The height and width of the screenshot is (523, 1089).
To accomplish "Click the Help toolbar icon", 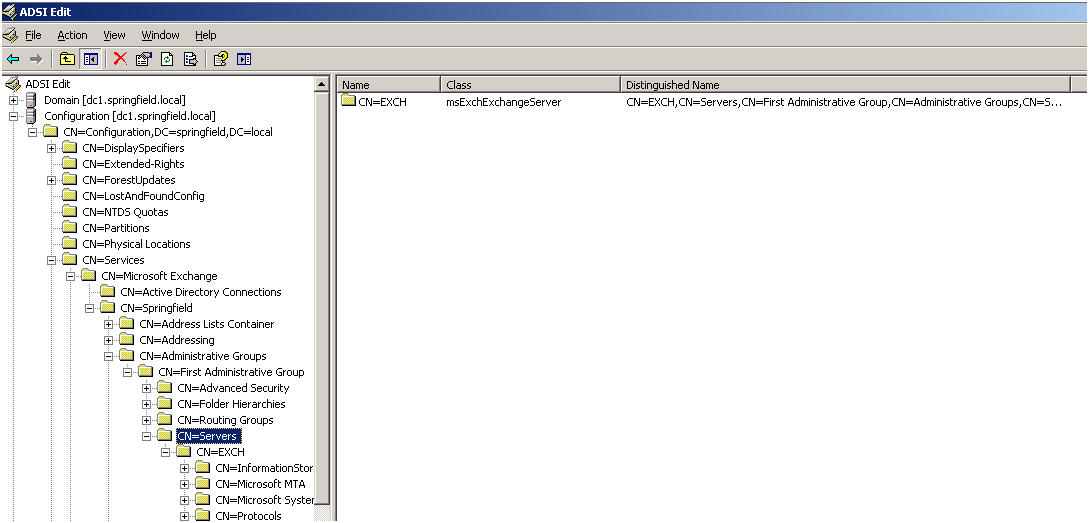I will point(220,60).
